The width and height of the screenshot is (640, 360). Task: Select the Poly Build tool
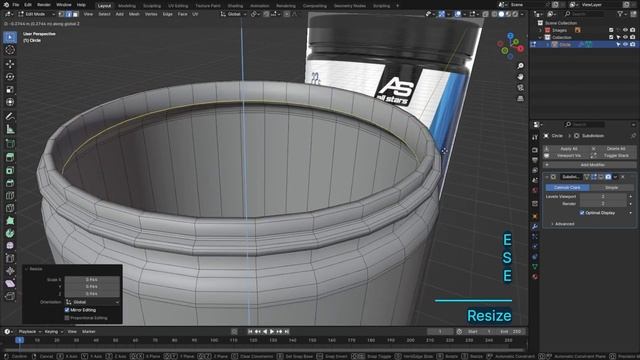[10, 221]
